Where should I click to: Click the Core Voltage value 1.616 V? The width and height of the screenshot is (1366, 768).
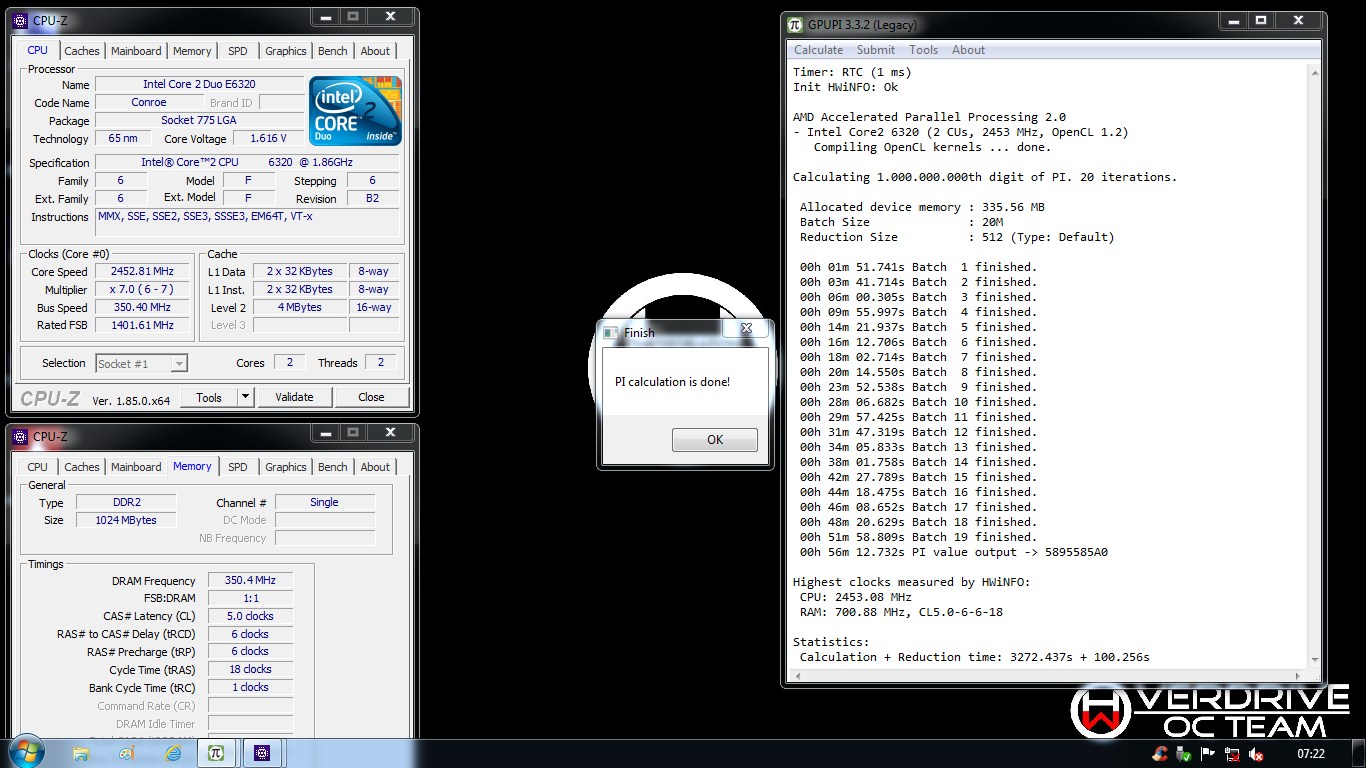click(267, 139)
